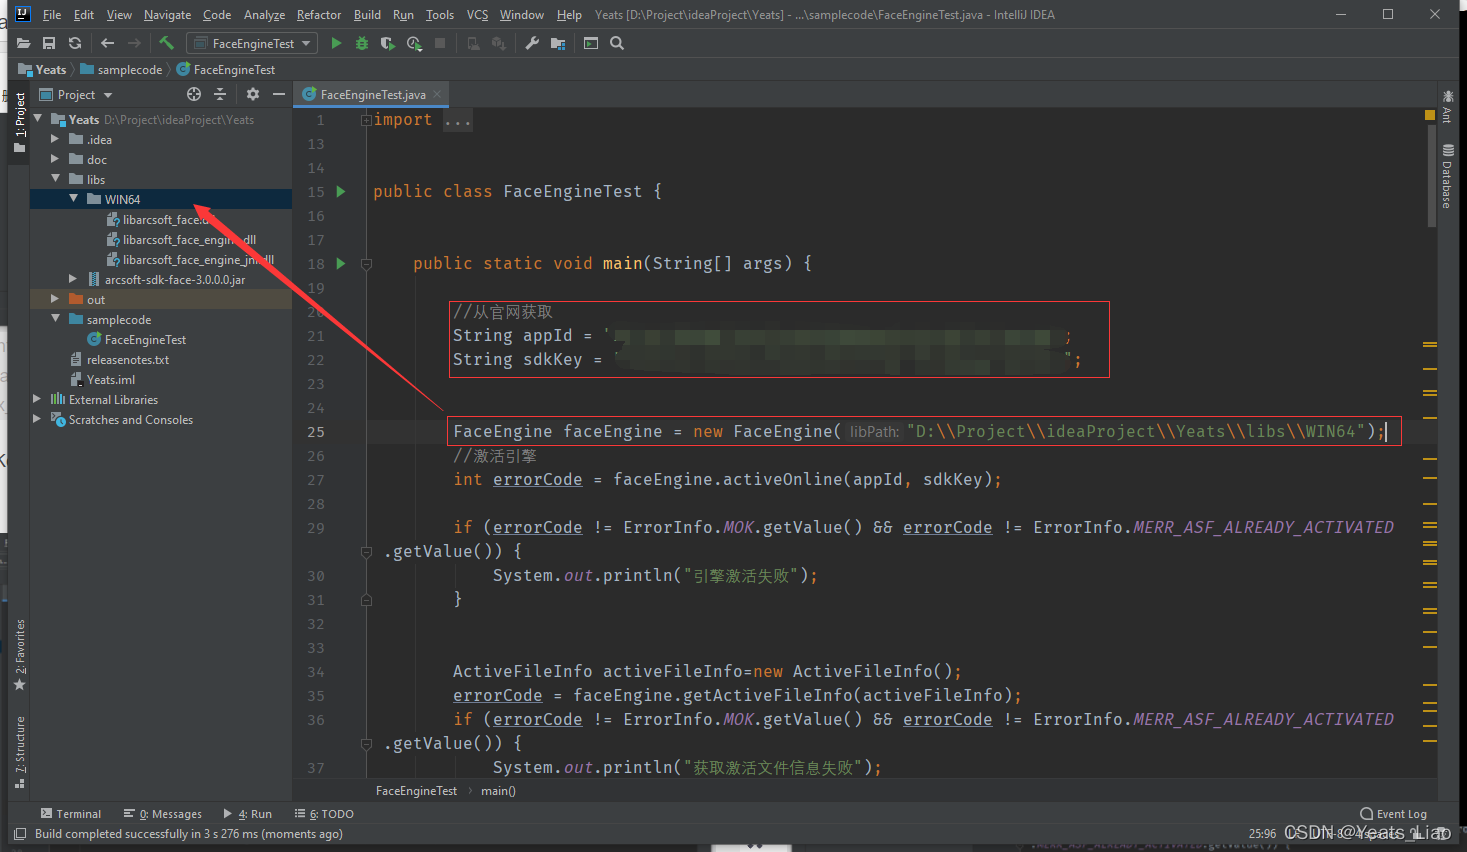Open the 4: Run tool window
The width and height of the screenshot is (1467, 852).
(247, 814)
